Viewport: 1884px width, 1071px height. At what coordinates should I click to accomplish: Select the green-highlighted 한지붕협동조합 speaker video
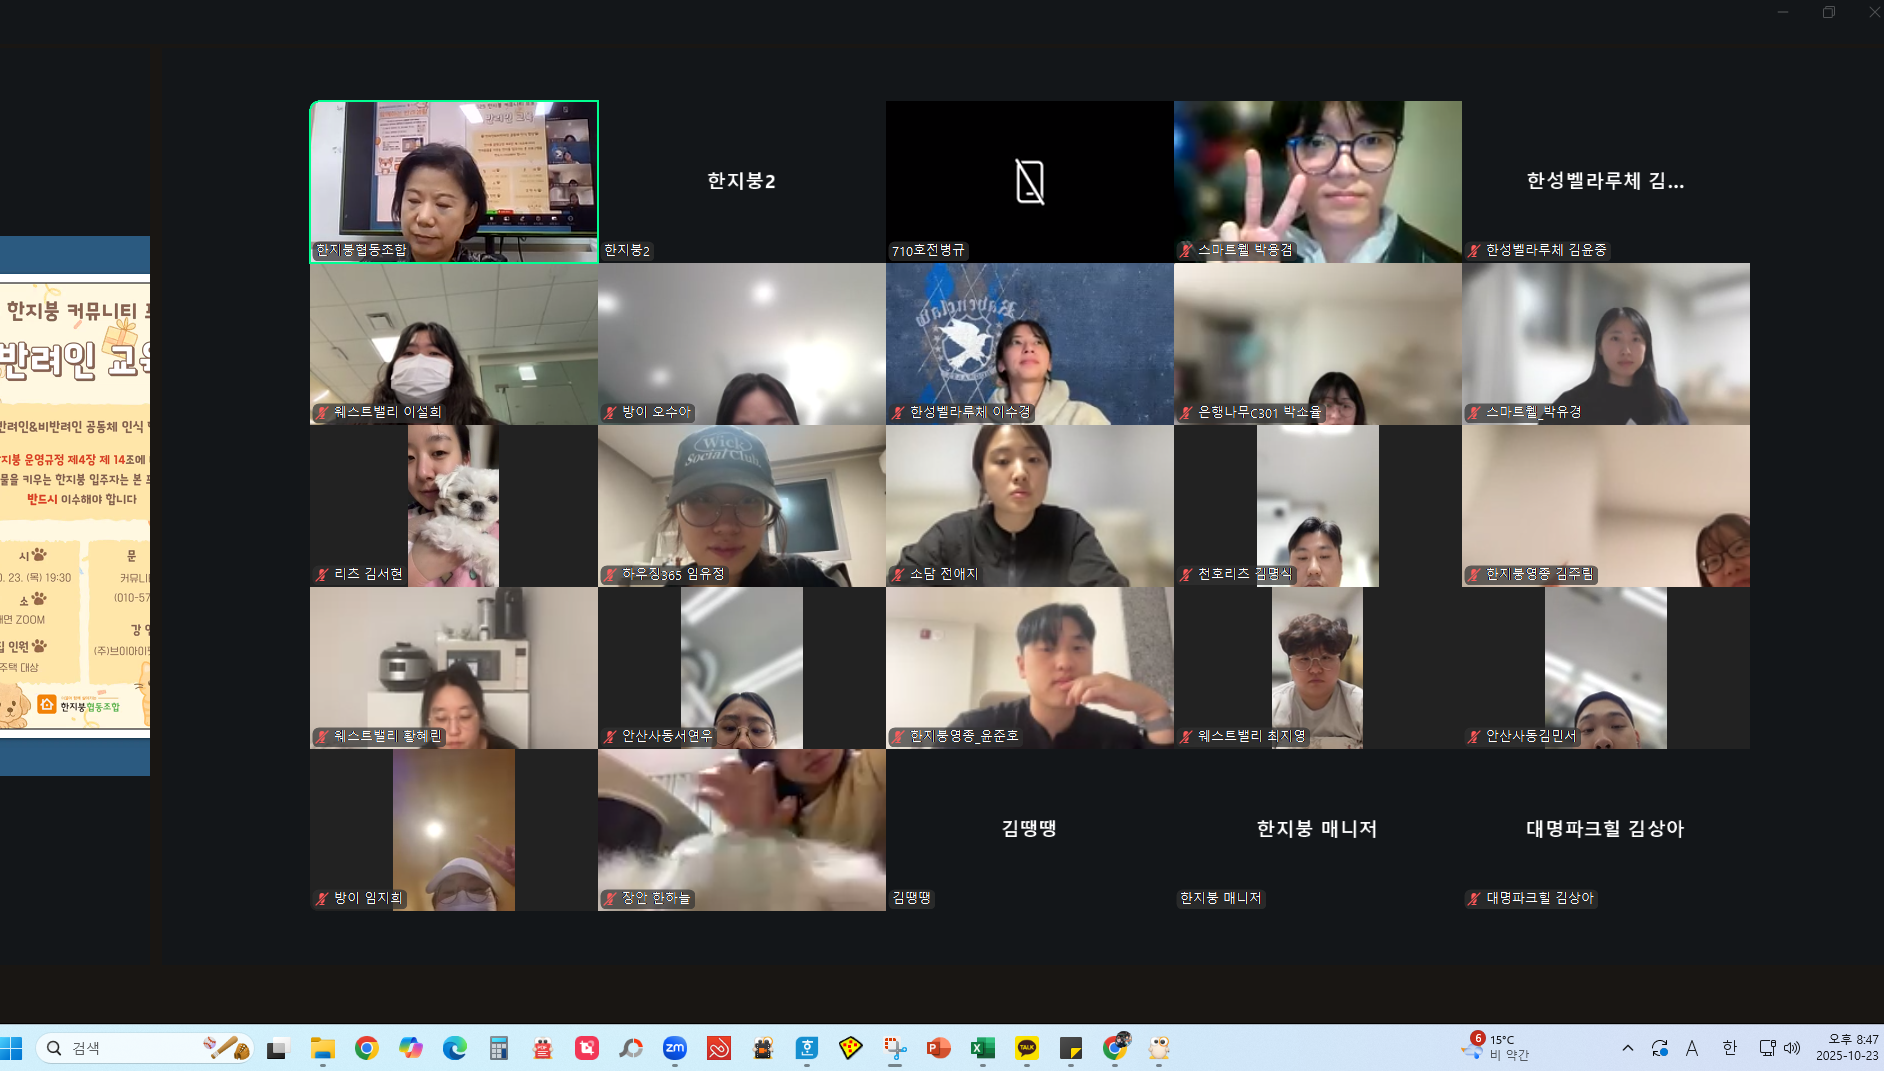click(454, 182)
